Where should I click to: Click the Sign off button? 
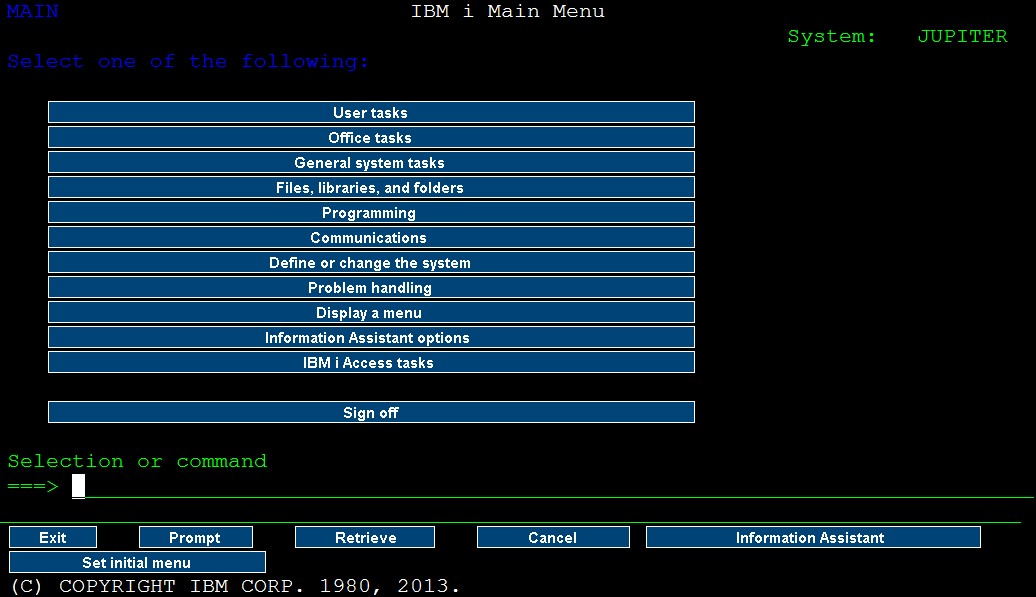point(370,412)
